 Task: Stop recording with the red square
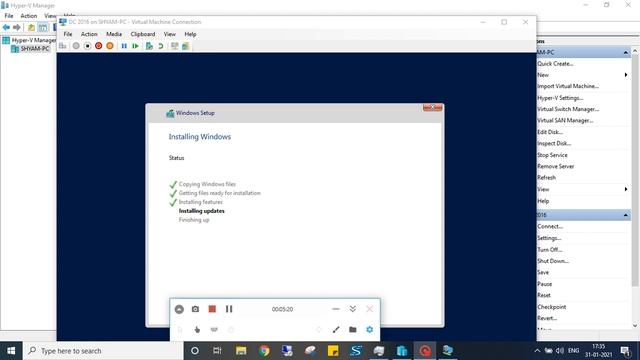pyautogui.click(x=212, y=309)
